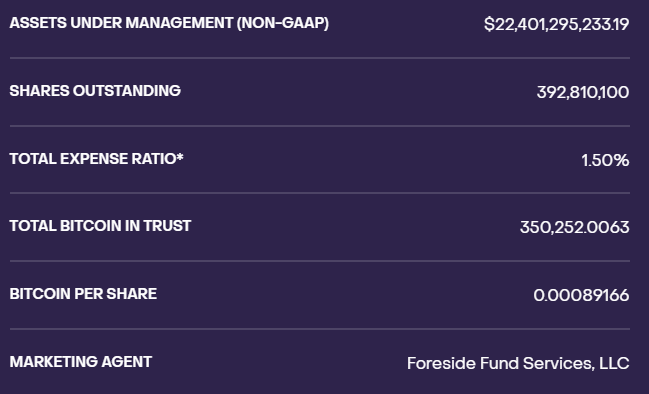This screenshot has height=394, width=649.
Task: Click the Marketing Agent label
Action: (81, 362)
